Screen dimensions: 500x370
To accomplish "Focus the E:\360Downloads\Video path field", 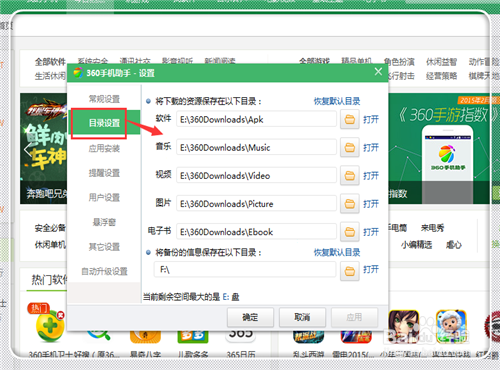I will click(x=256, y=175).
